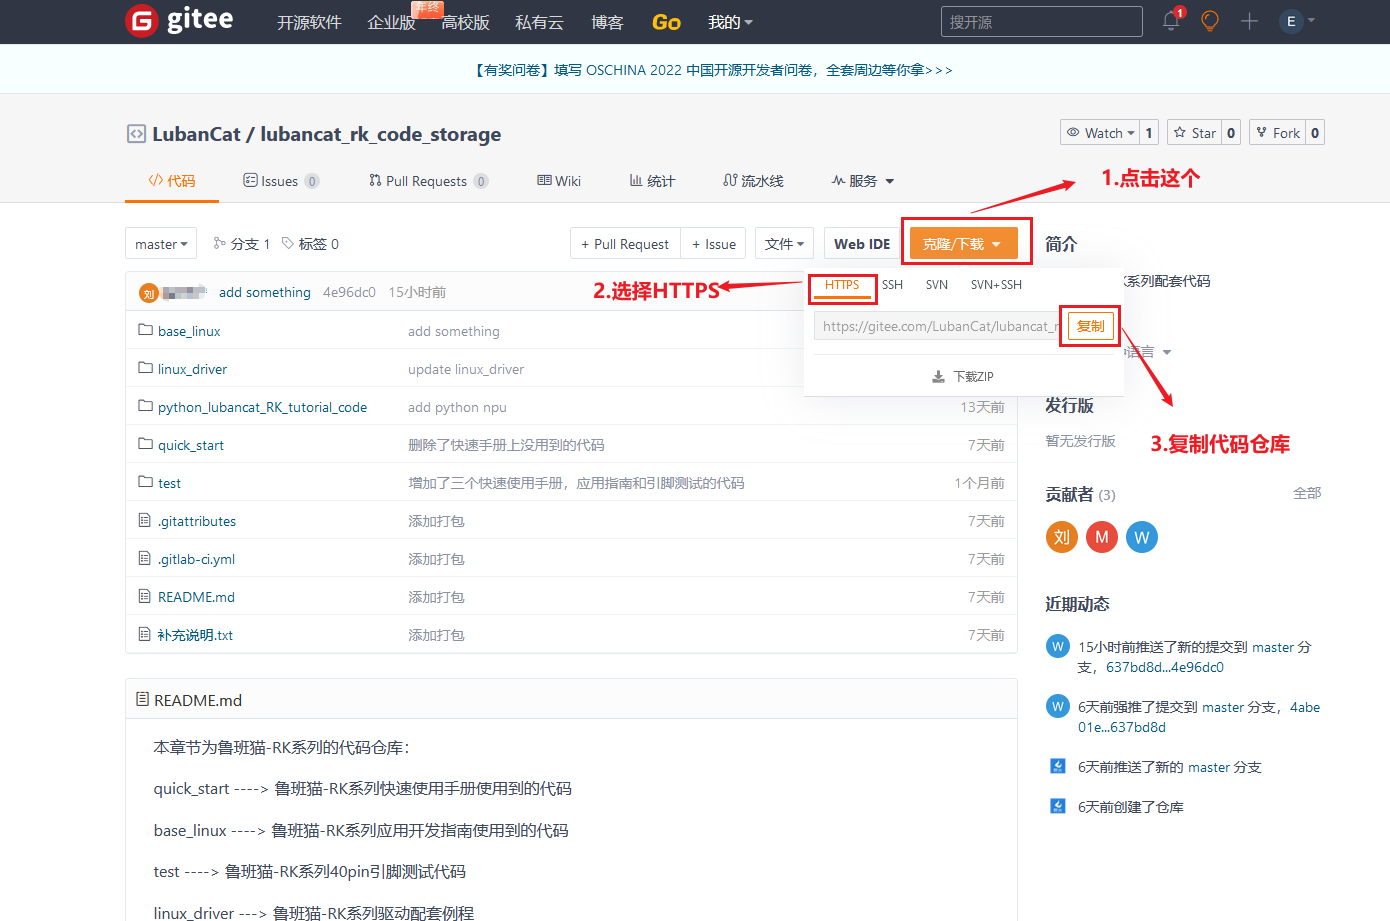
Task: Click the clone URL text field
Action: (938, 326)
